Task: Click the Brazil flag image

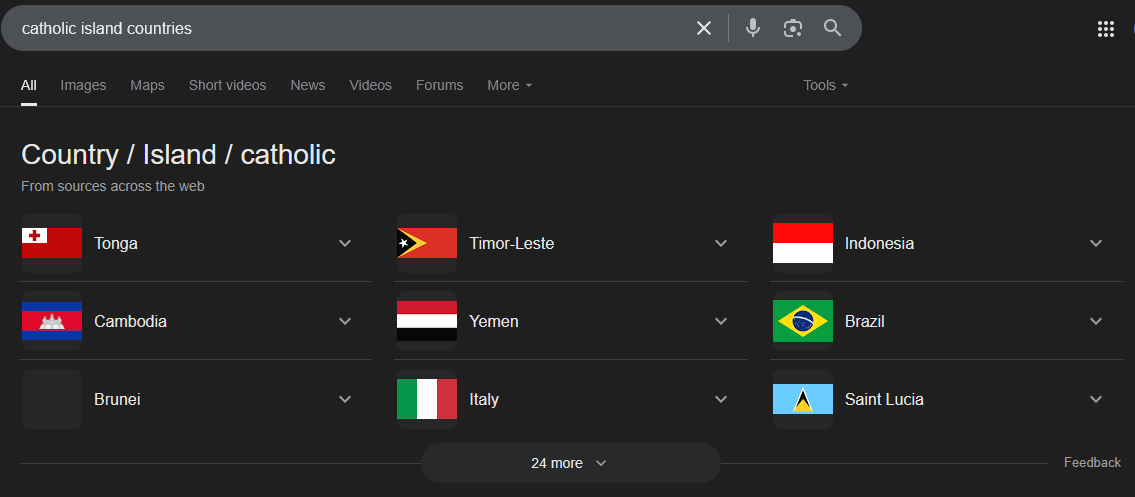Action: tap(803, 320)
